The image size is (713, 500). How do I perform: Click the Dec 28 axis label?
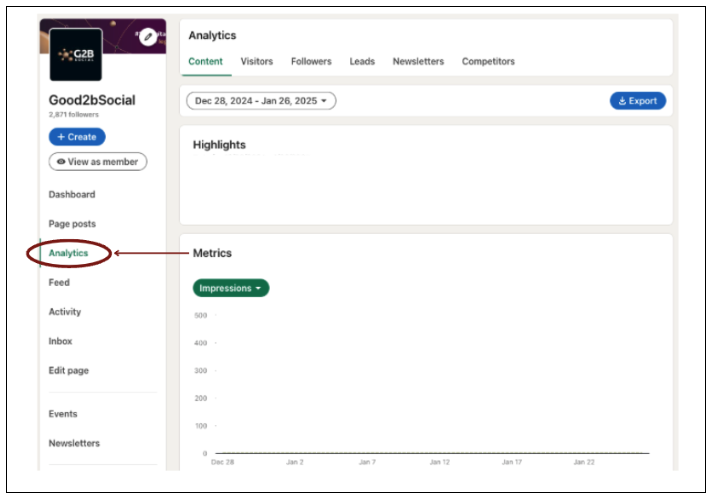[222, 462]
